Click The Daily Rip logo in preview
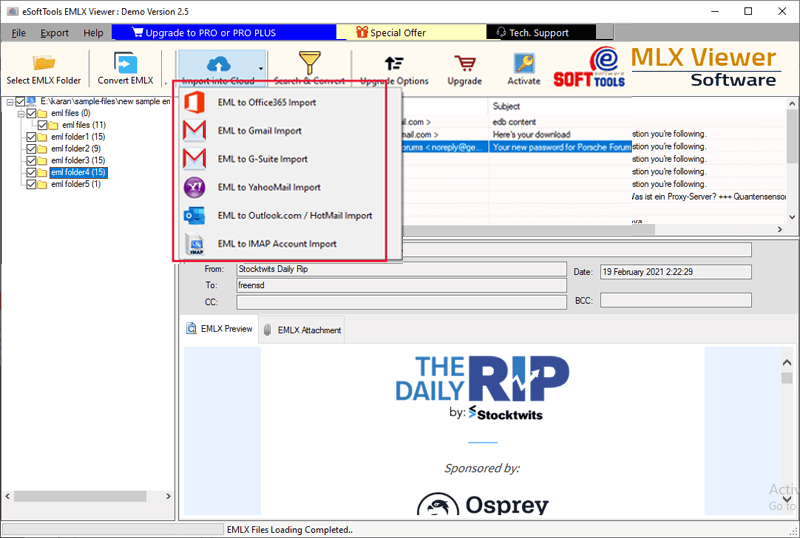The height and width of the screenshot is (538, 800). pyautogui.click(x=482, y=386)
